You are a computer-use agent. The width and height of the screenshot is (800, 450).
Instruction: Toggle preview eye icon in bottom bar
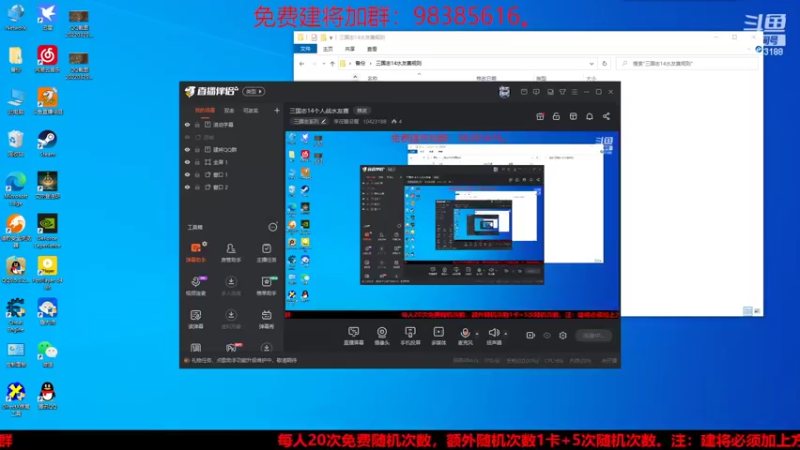547,335
